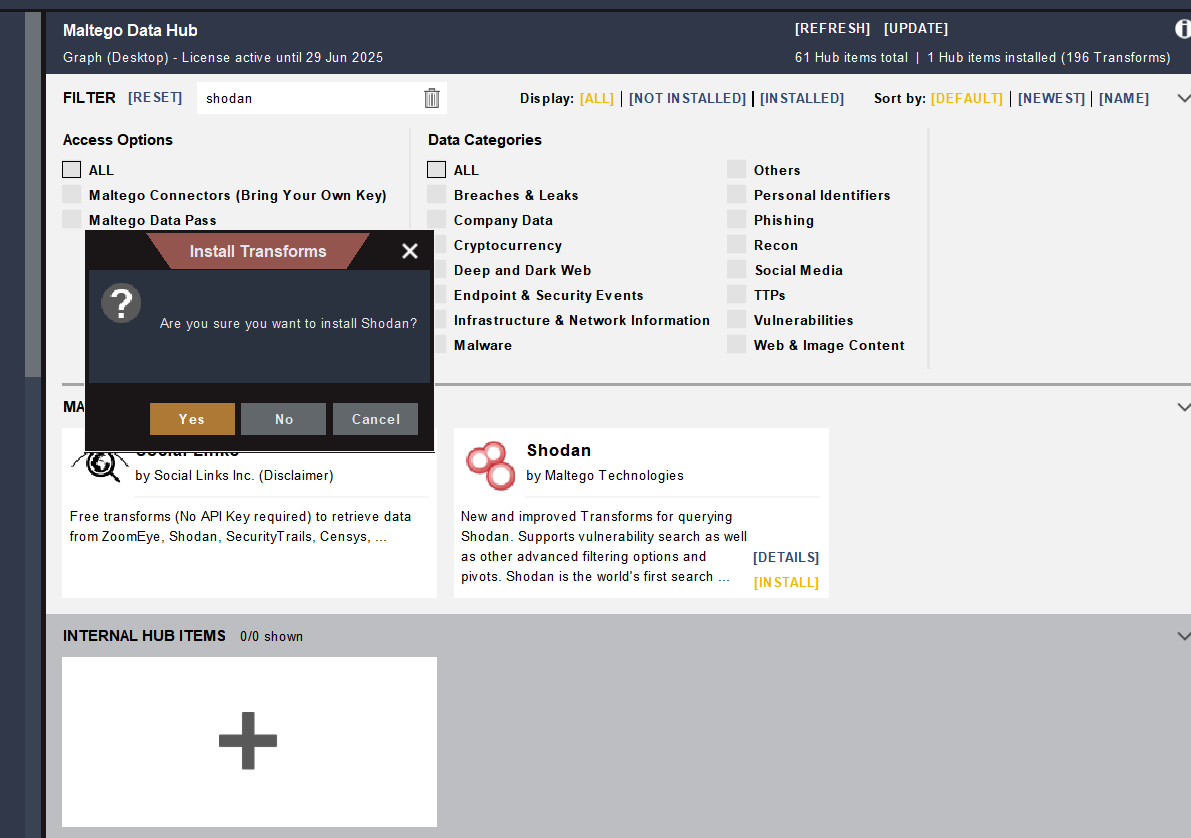
Task: Click the '0/0 shown' counter
Action: tap(271, 637)
